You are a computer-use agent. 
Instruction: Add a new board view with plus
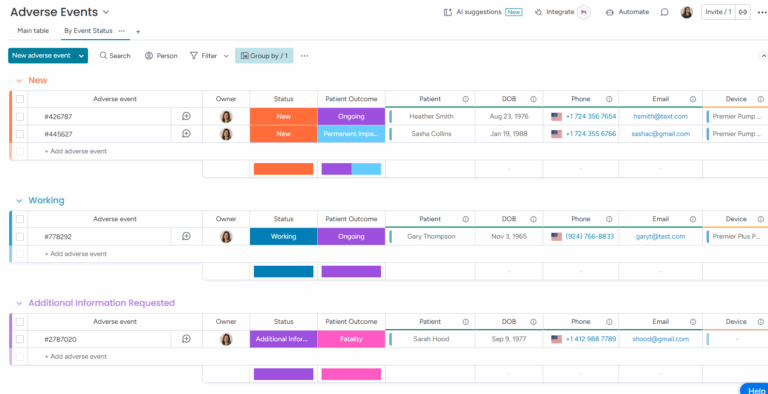pyautogui.click(x=138, y=32)
